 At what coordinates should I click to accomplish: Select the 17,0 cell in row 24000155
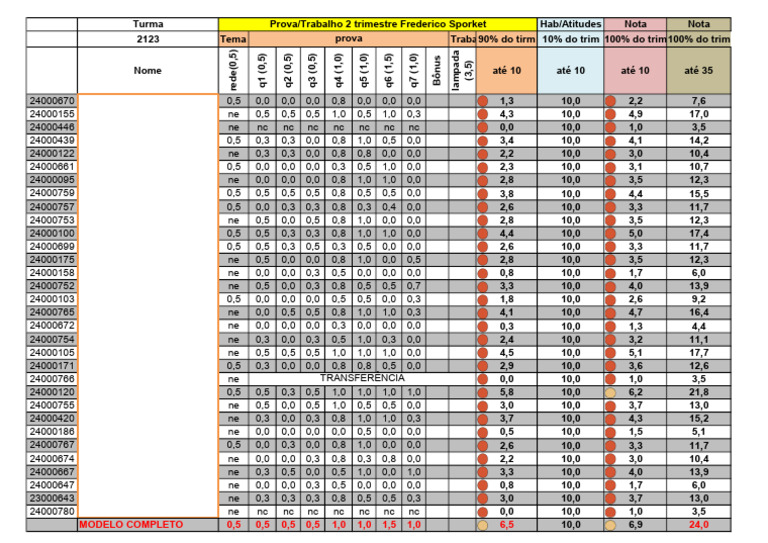(698, 114)
